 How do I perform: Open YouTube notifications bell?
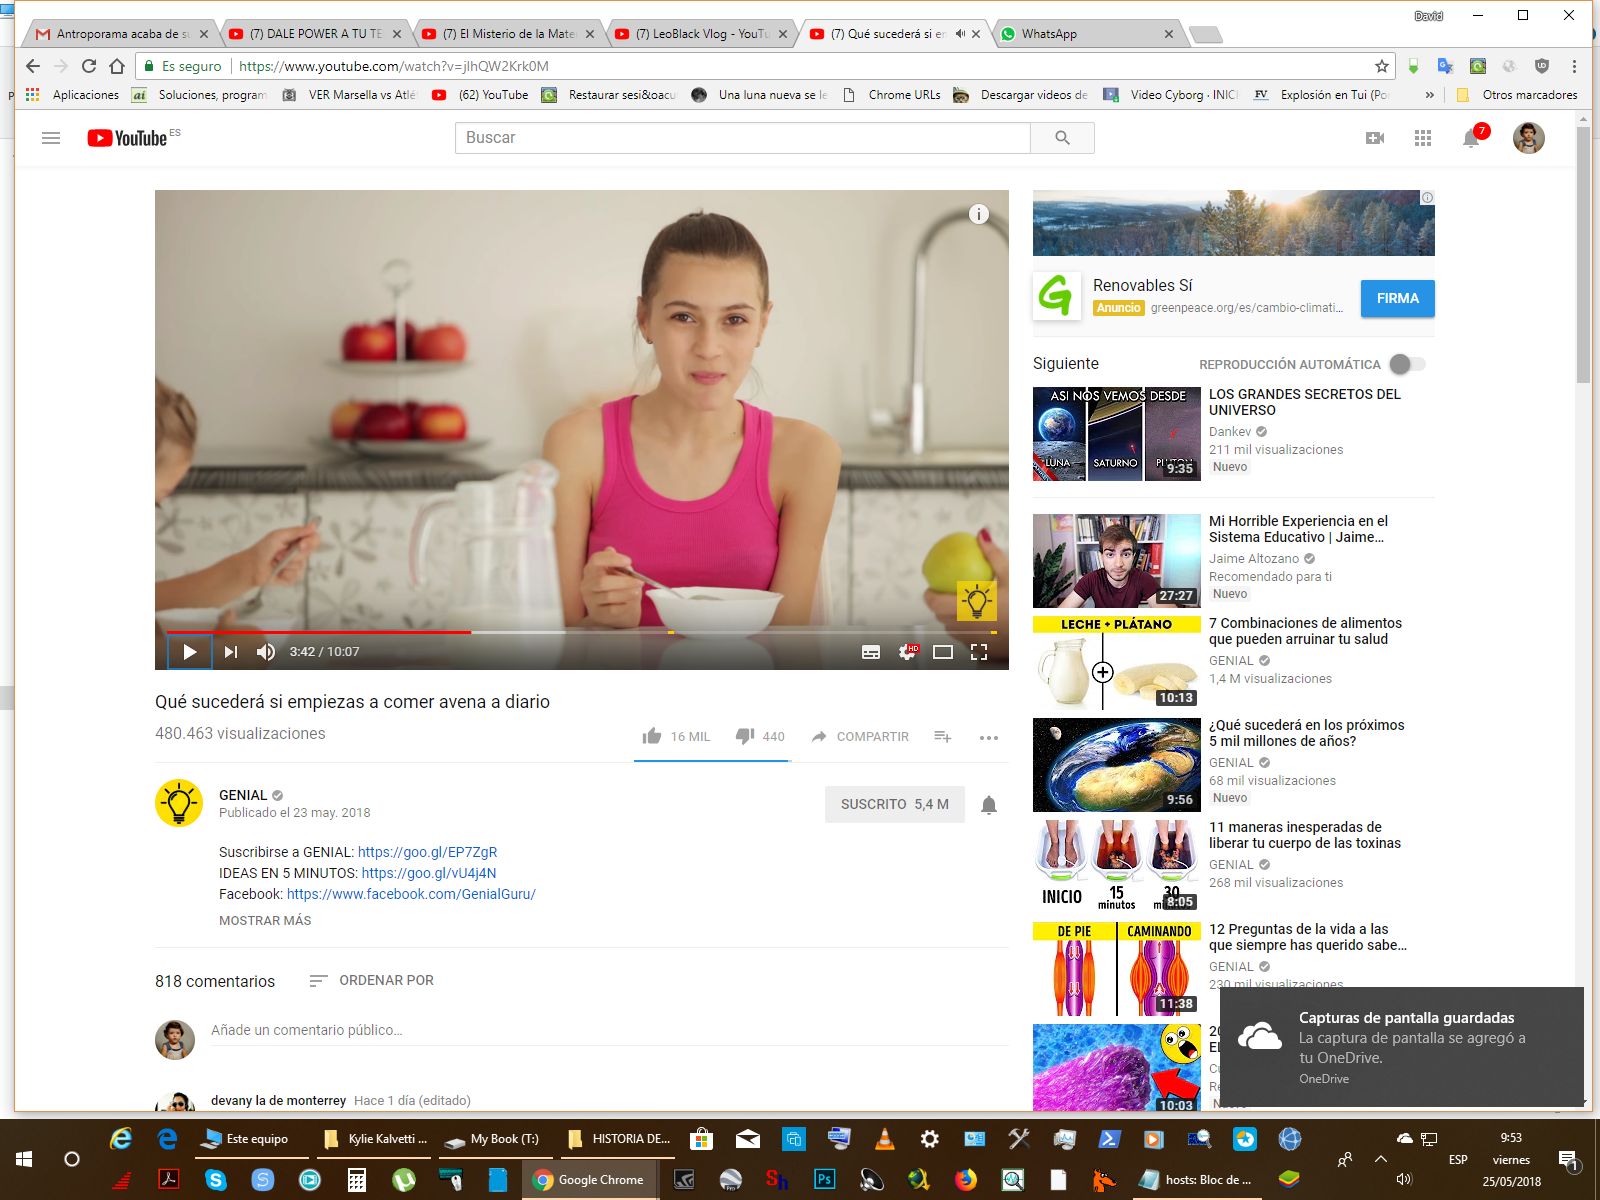point(1471,138)
